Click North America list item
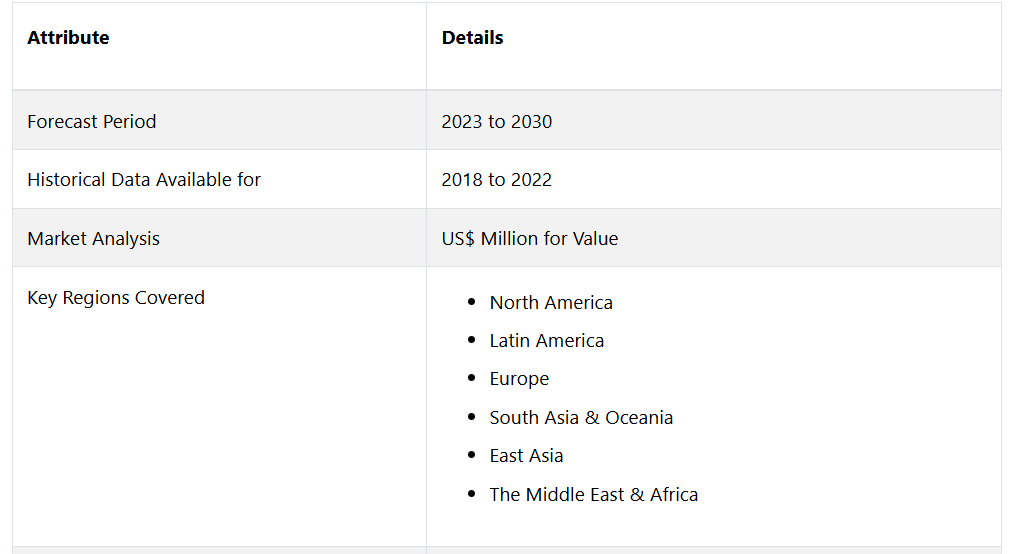 pos(551,302)
